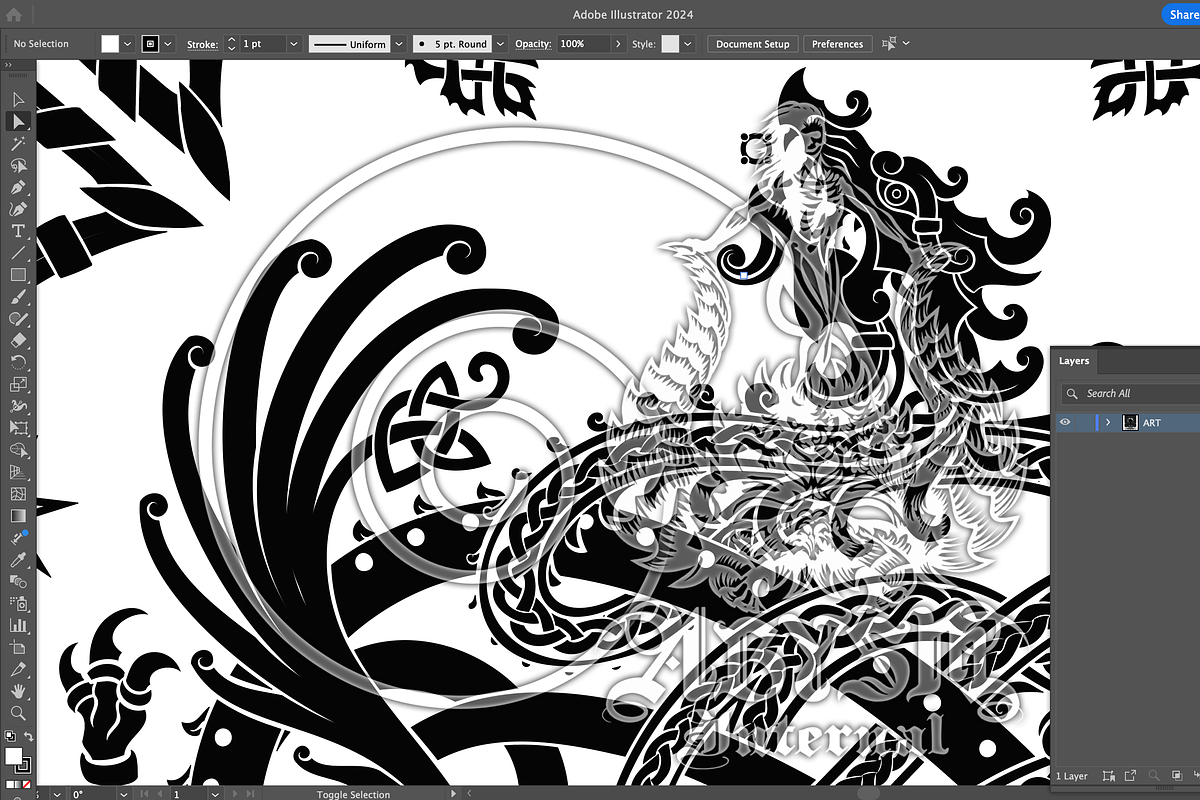Select the Width/Warp tool
Screen dimensions: 1200x800
[x=18, y=406]
